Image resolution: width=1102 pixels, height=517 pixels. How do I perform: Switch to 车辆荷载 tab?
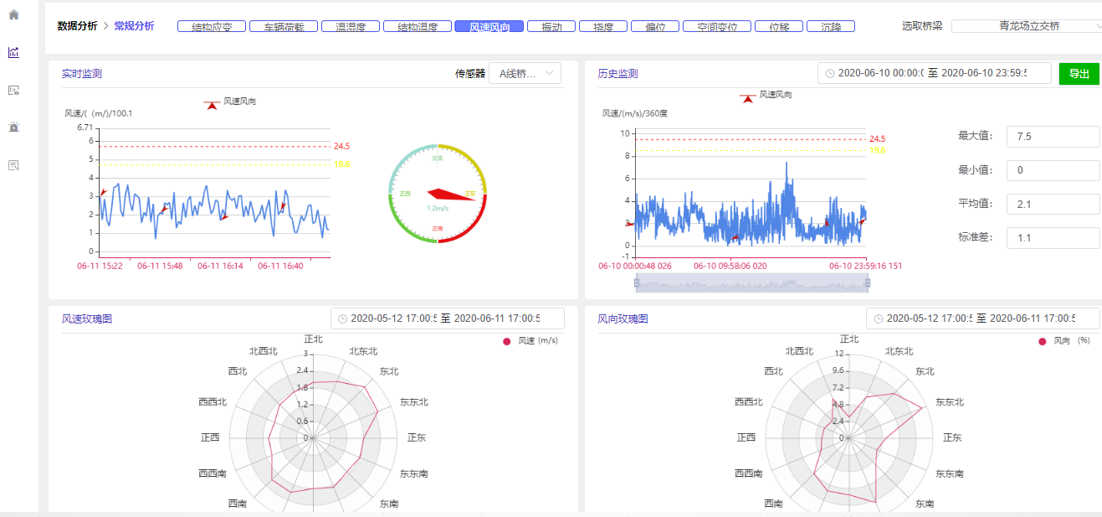(281, 27)
